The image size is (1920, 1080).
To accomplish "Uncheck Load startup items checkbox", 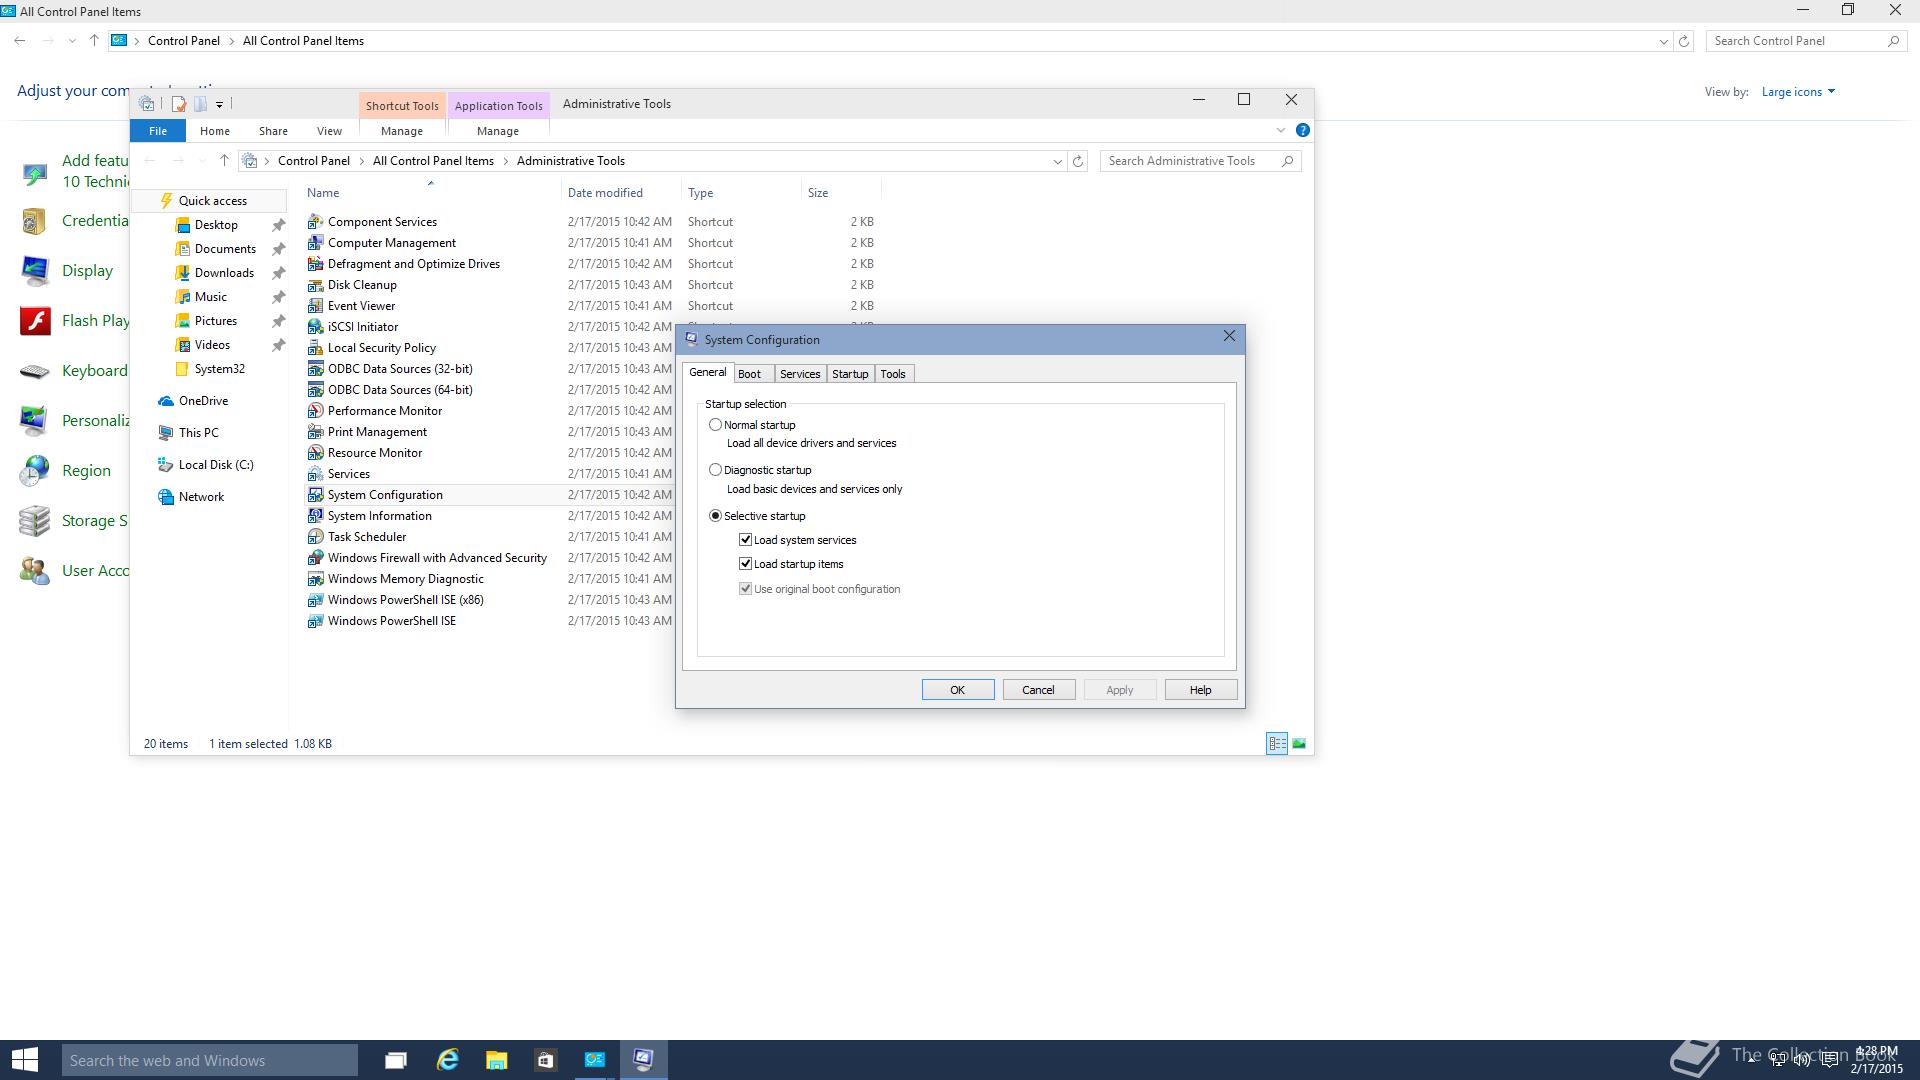I will (745, 564).
